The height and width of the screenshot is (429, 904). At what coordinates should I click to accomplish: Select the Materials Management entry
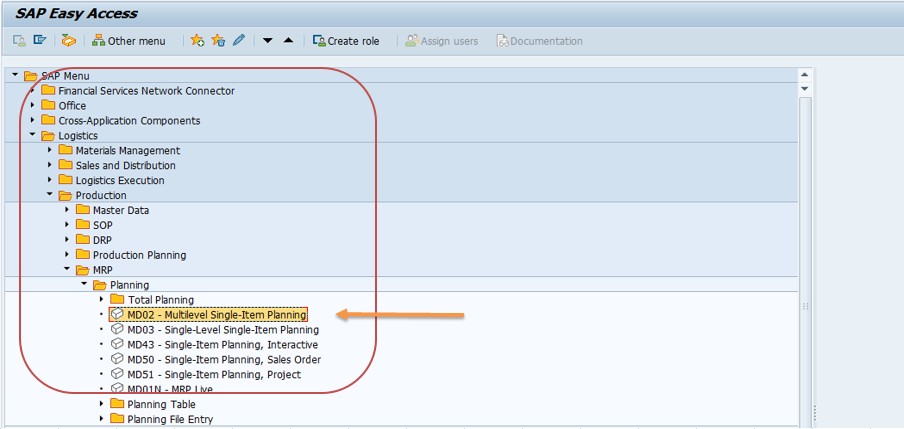tap(128, 150)
